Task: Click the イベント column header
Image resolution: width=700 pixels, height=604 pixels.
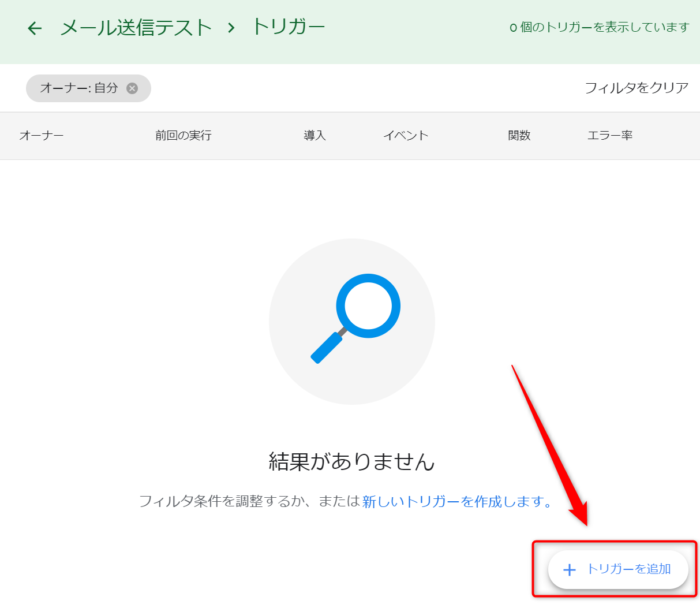Action: 406,135
